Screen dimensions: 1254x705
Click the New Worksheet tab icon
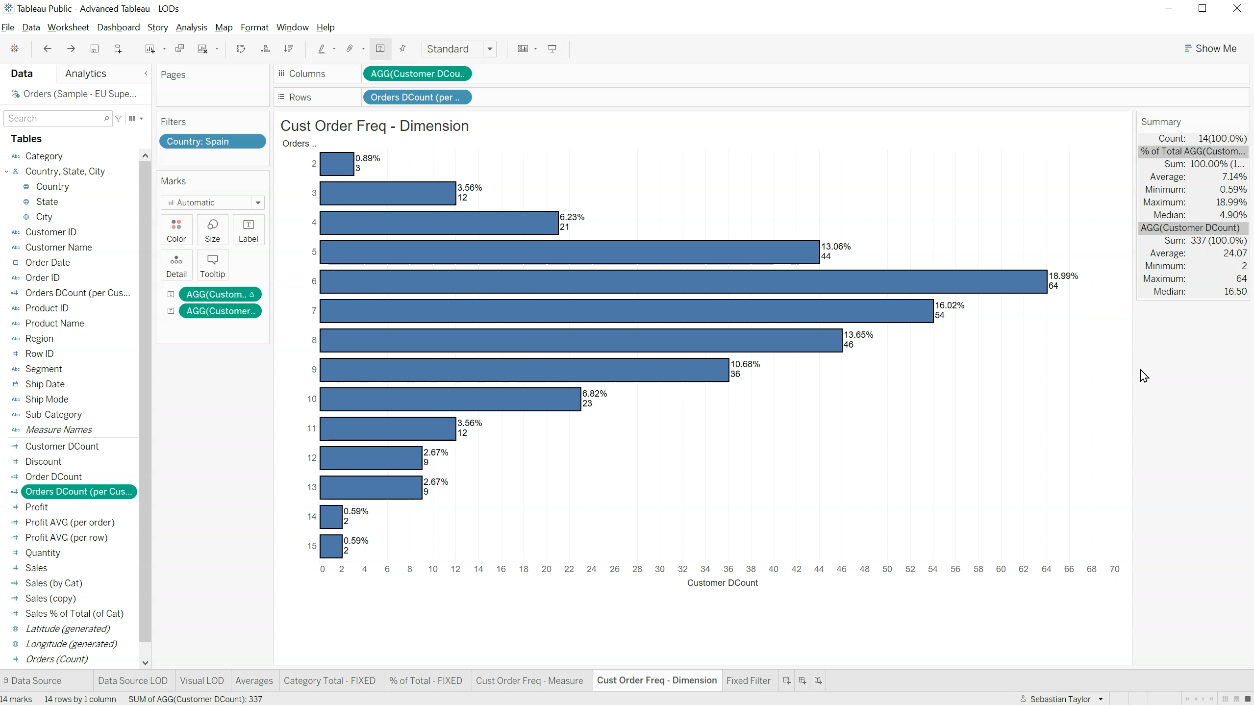pos(787,681)
